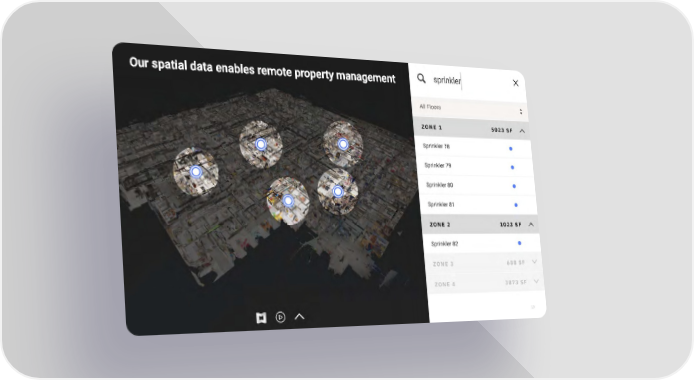Select Sprinkler 79 in the list
Screen dimensions: 694x380
[438, 165]
